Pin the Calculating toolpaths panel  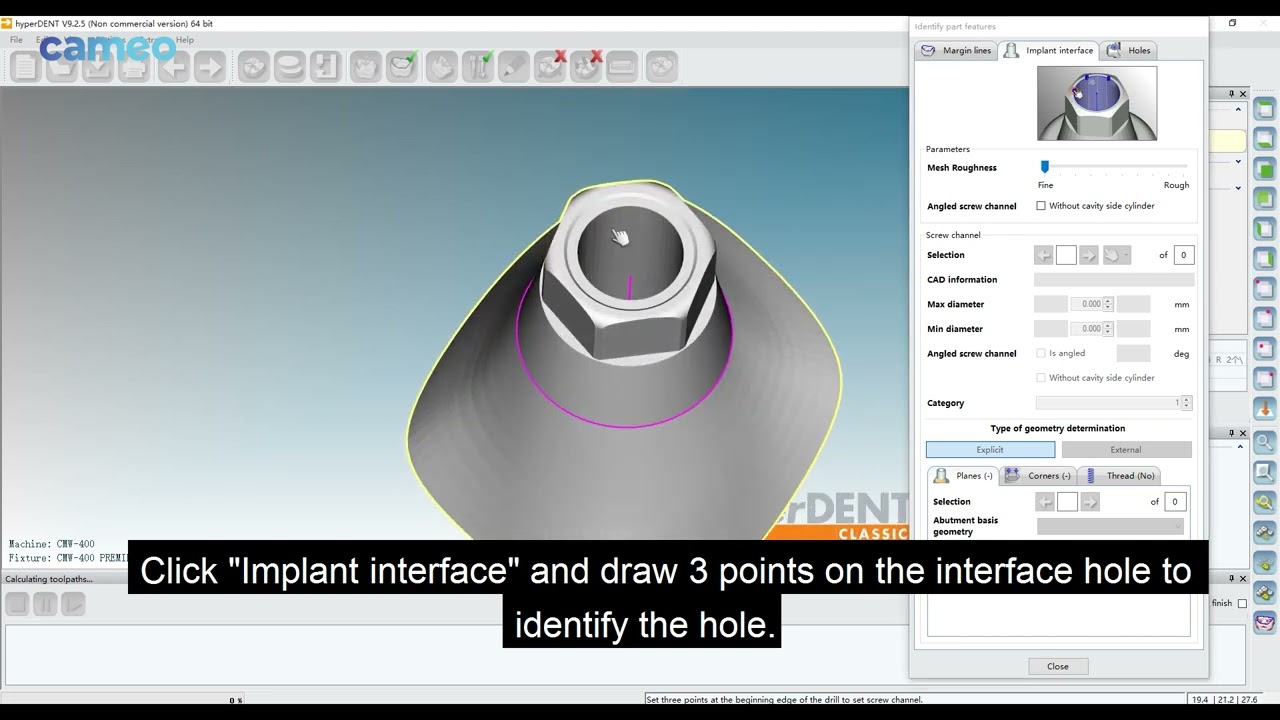(1232, 579)
